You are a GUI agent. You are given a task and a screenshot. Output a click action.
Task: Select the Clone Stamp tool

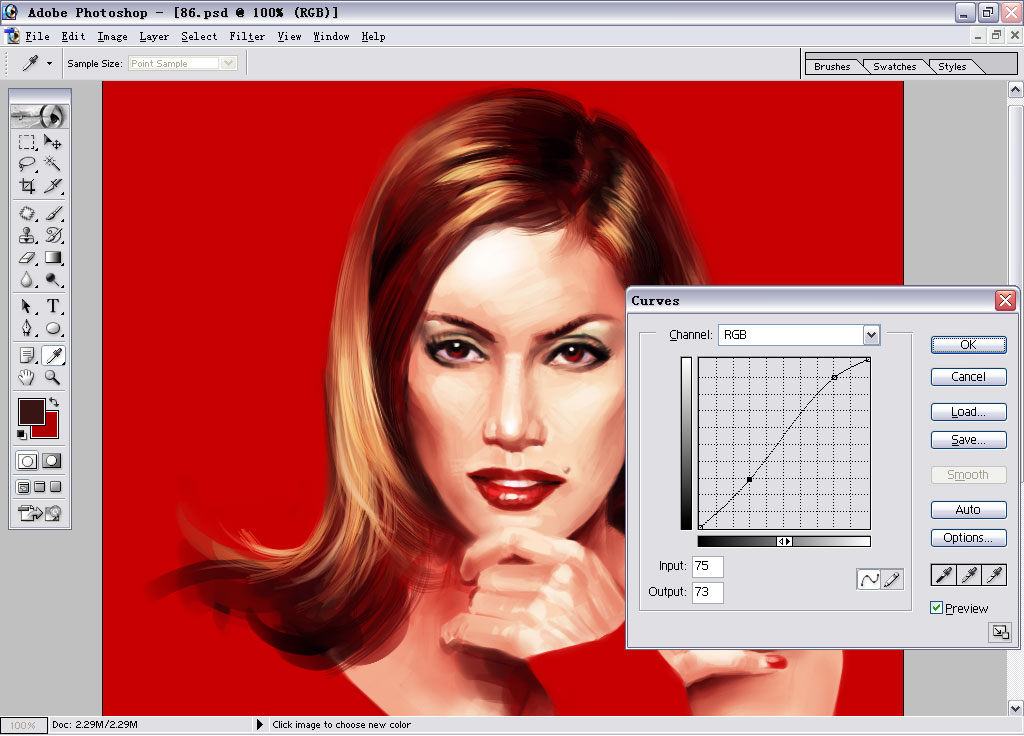coord(27,235)
